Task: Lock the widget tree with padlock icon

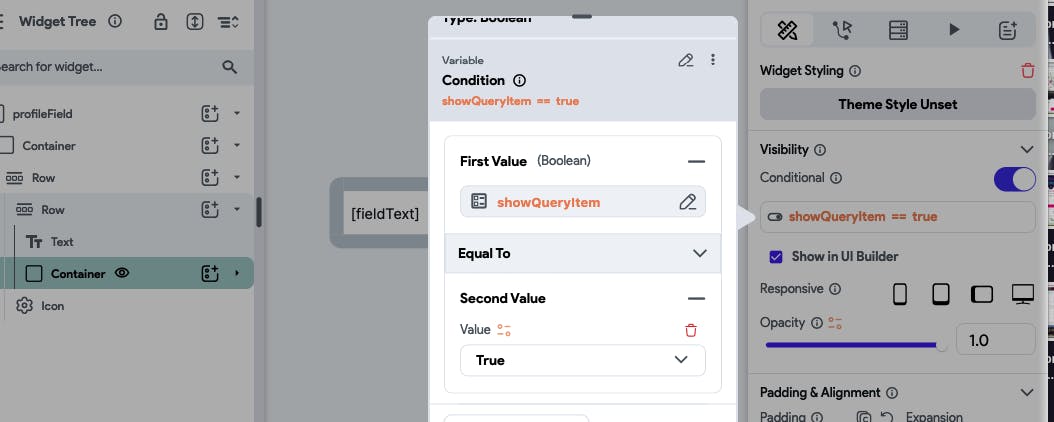Action: 161,22
